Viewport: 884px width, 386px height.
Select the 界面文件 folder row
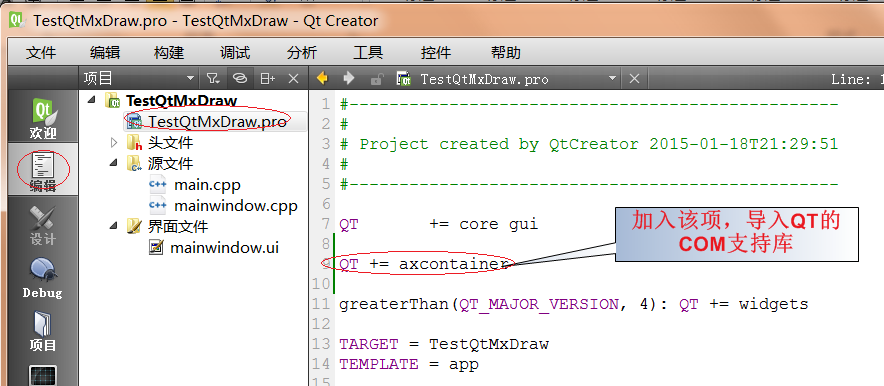pyautogui.click(x=178, y=227)
